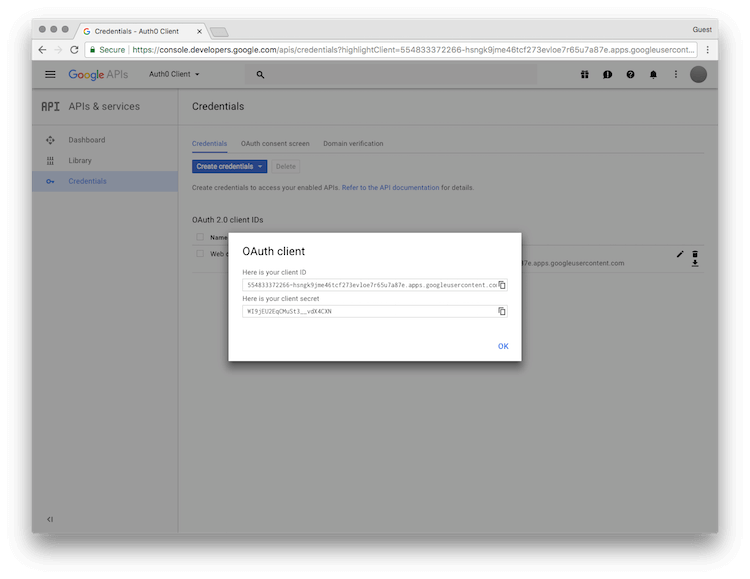Click the Secure padlock icon

pos(93,50)
